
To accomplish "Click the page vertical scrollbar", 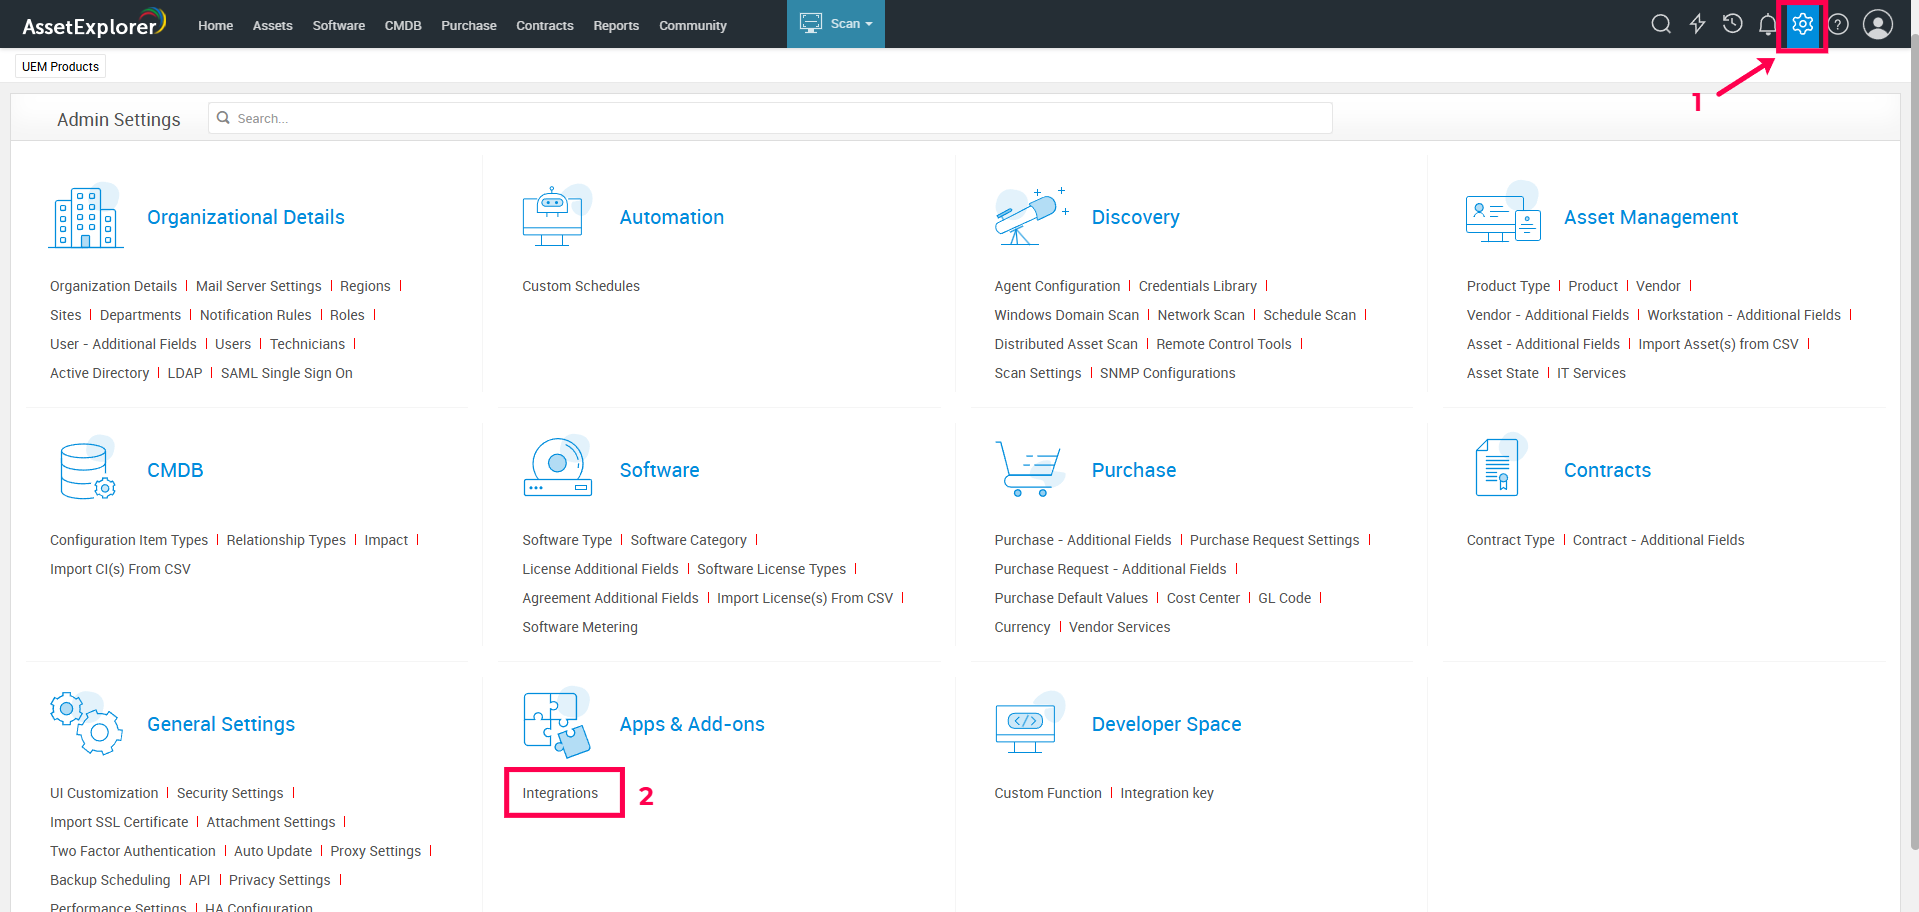I will pos(1914,440).
